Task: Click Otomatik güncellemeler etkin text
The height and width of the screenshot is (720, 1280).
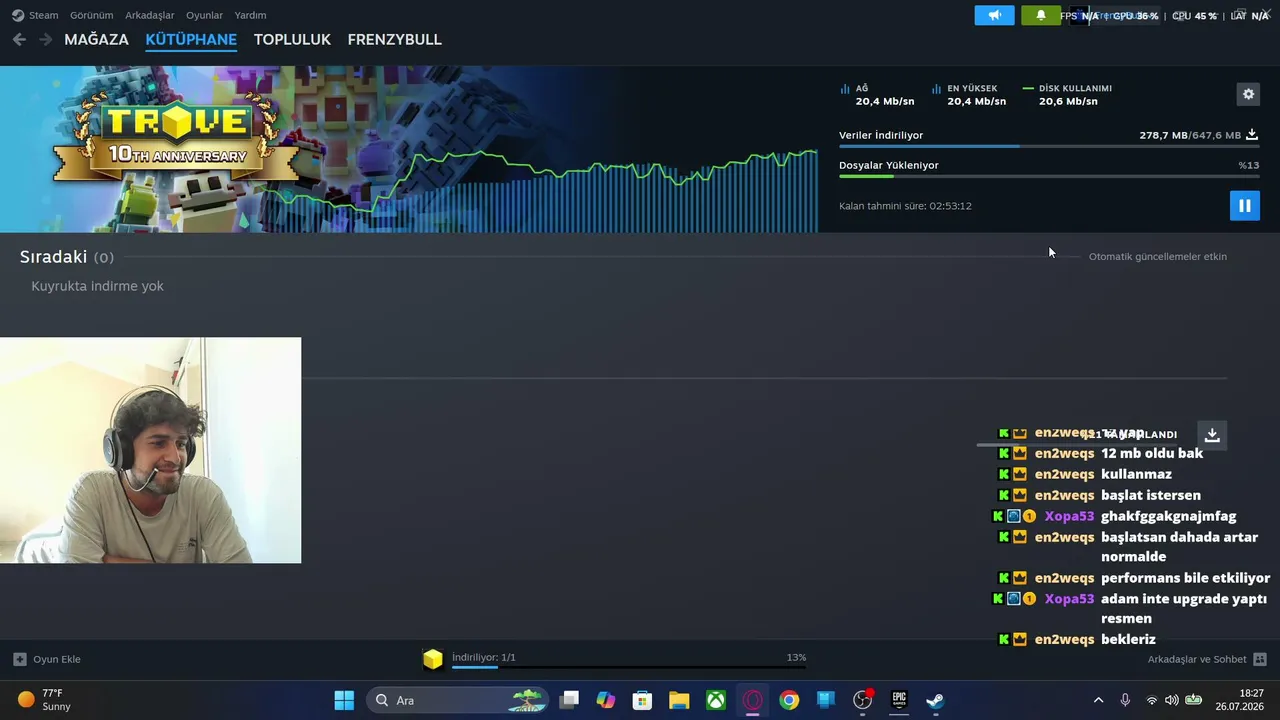Action: [x=1157, y=256]
